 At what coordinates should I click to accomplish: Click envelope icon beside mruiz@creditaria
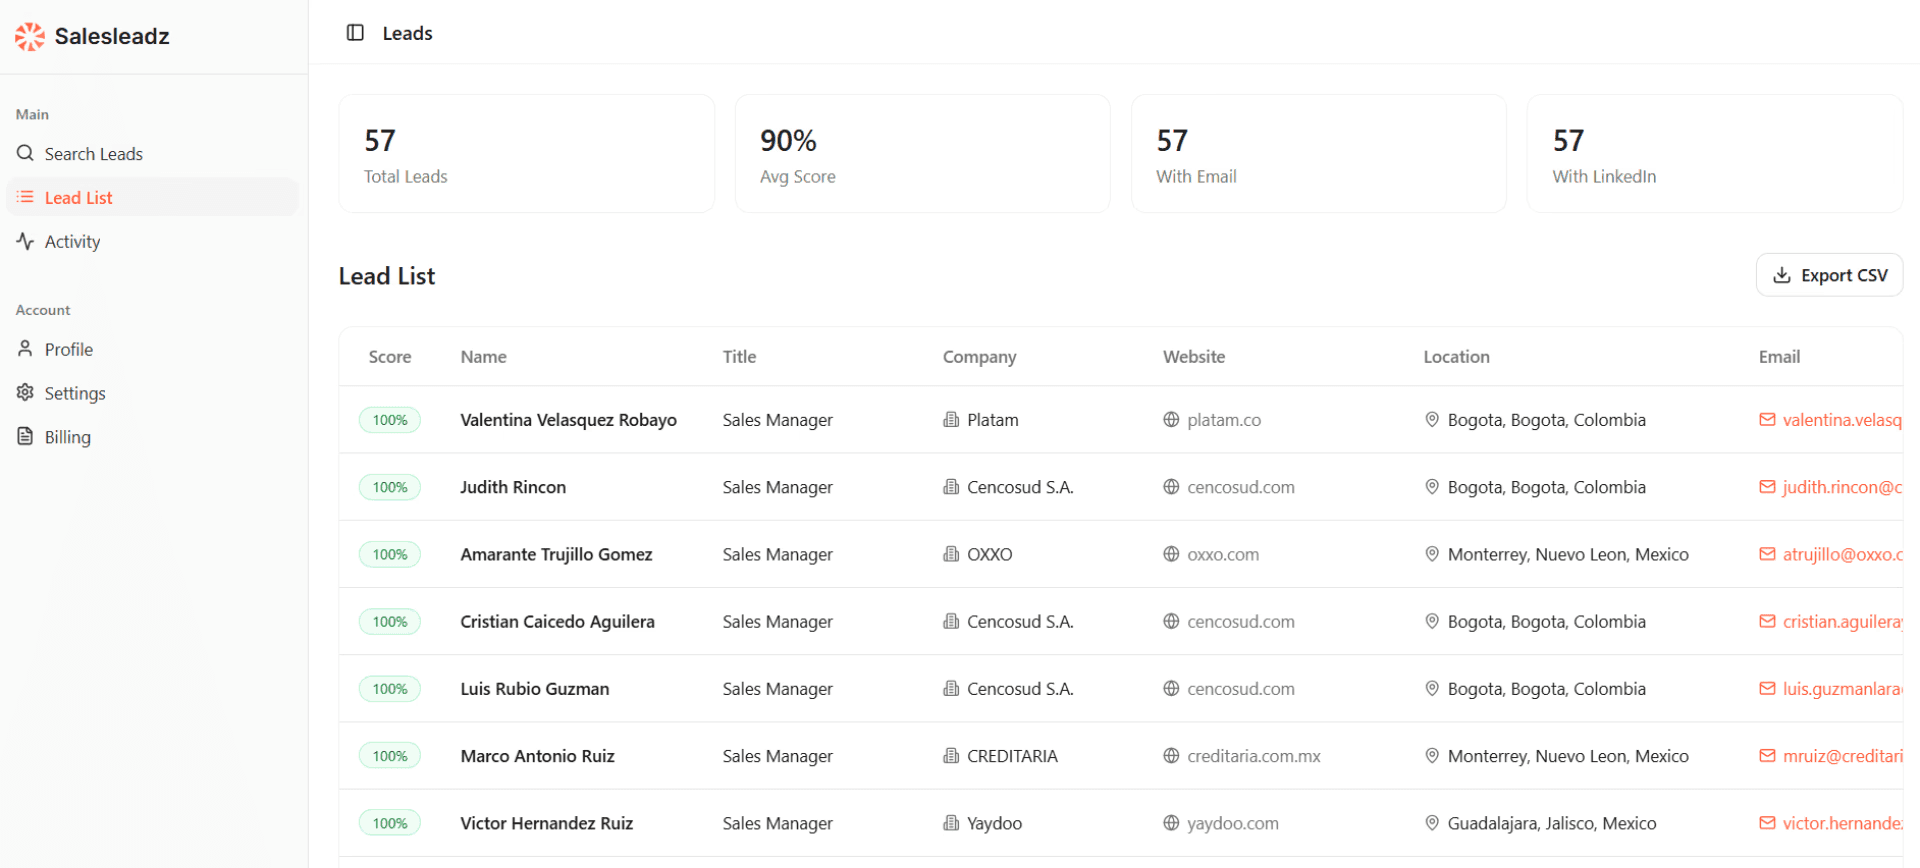[1767, 756]
